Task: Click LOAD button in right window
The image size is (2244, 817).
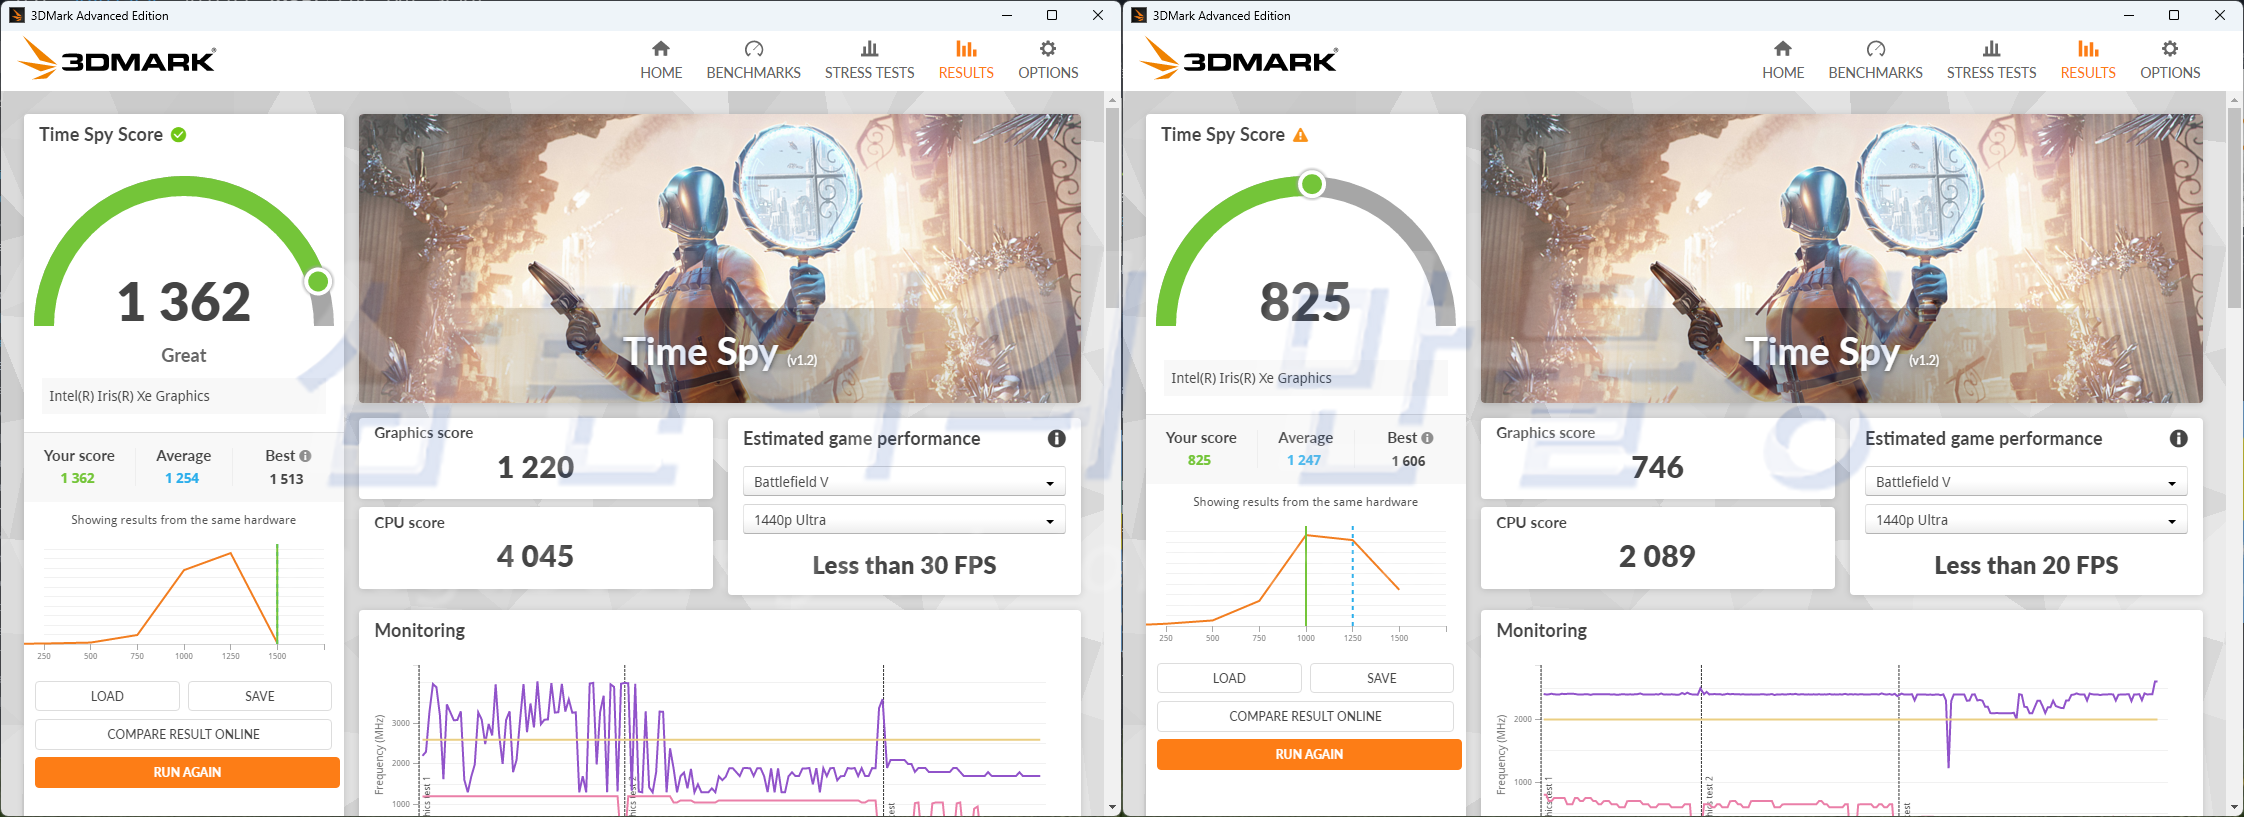Action: (1229, 678)
